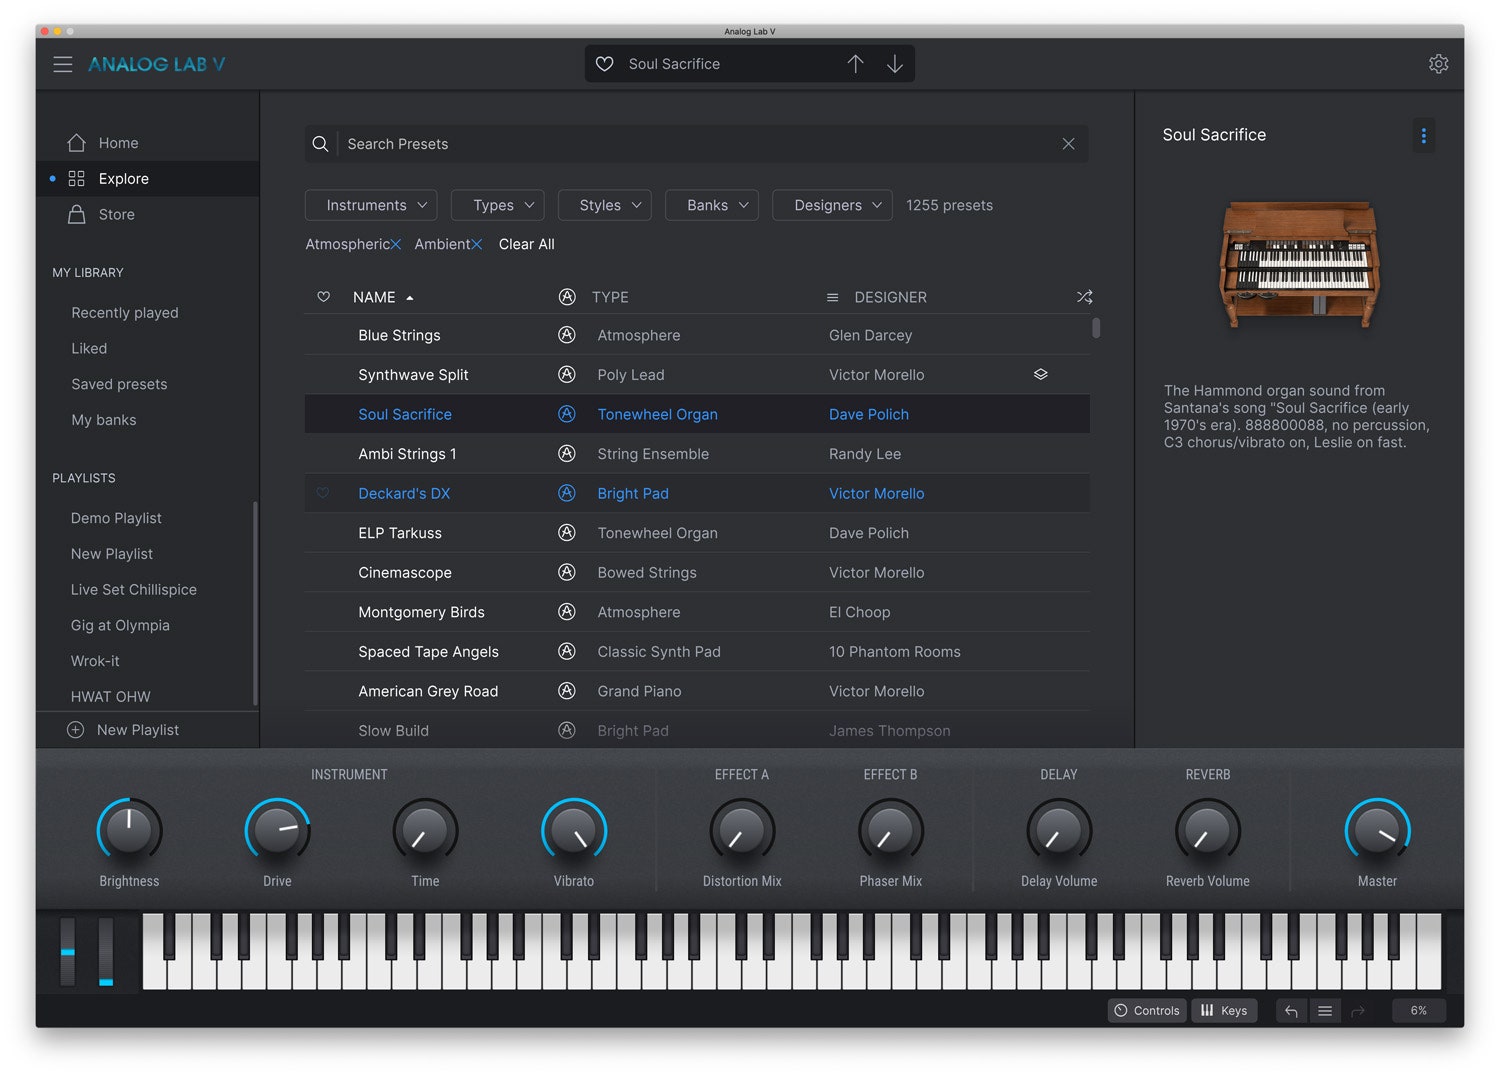Viewport: 1500px width, 1075px height.
Task: Open the Types filter dropdown
Action: coord(497,204)
